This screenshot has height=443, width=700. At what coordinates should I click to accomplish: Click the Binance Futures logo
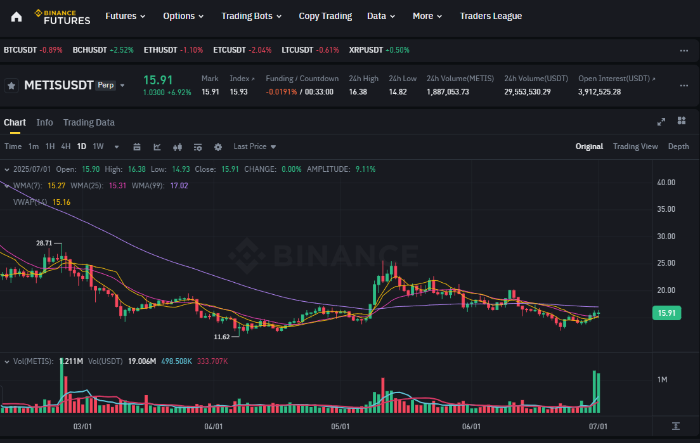pos(62,17)
